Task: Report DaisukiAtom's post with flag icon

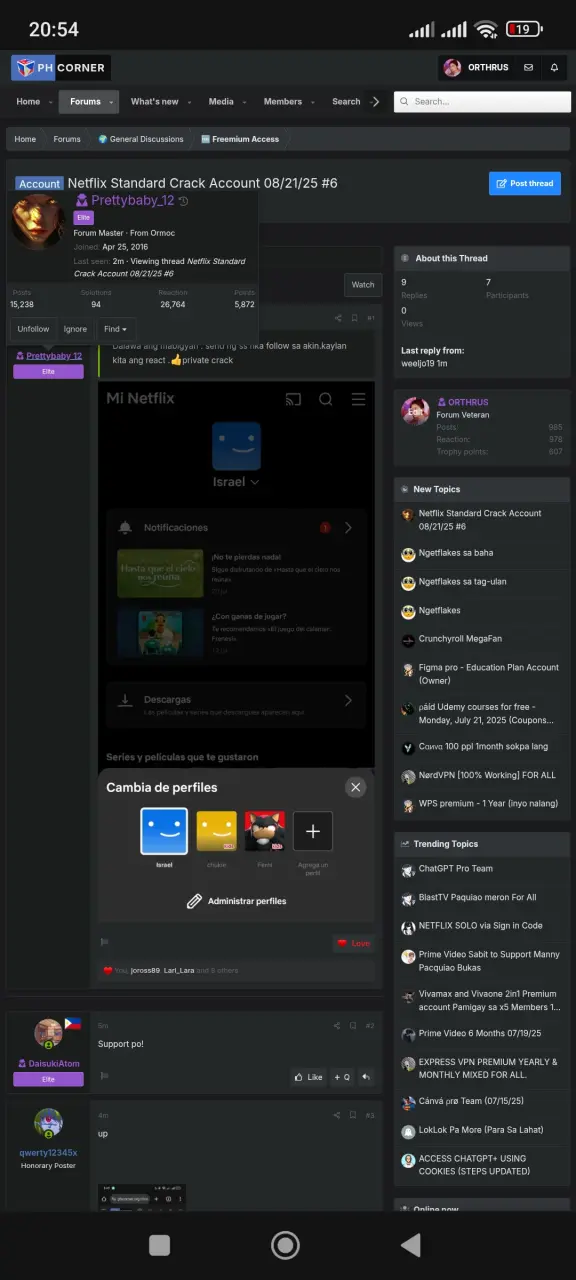Action: [x=104, y=1076]
